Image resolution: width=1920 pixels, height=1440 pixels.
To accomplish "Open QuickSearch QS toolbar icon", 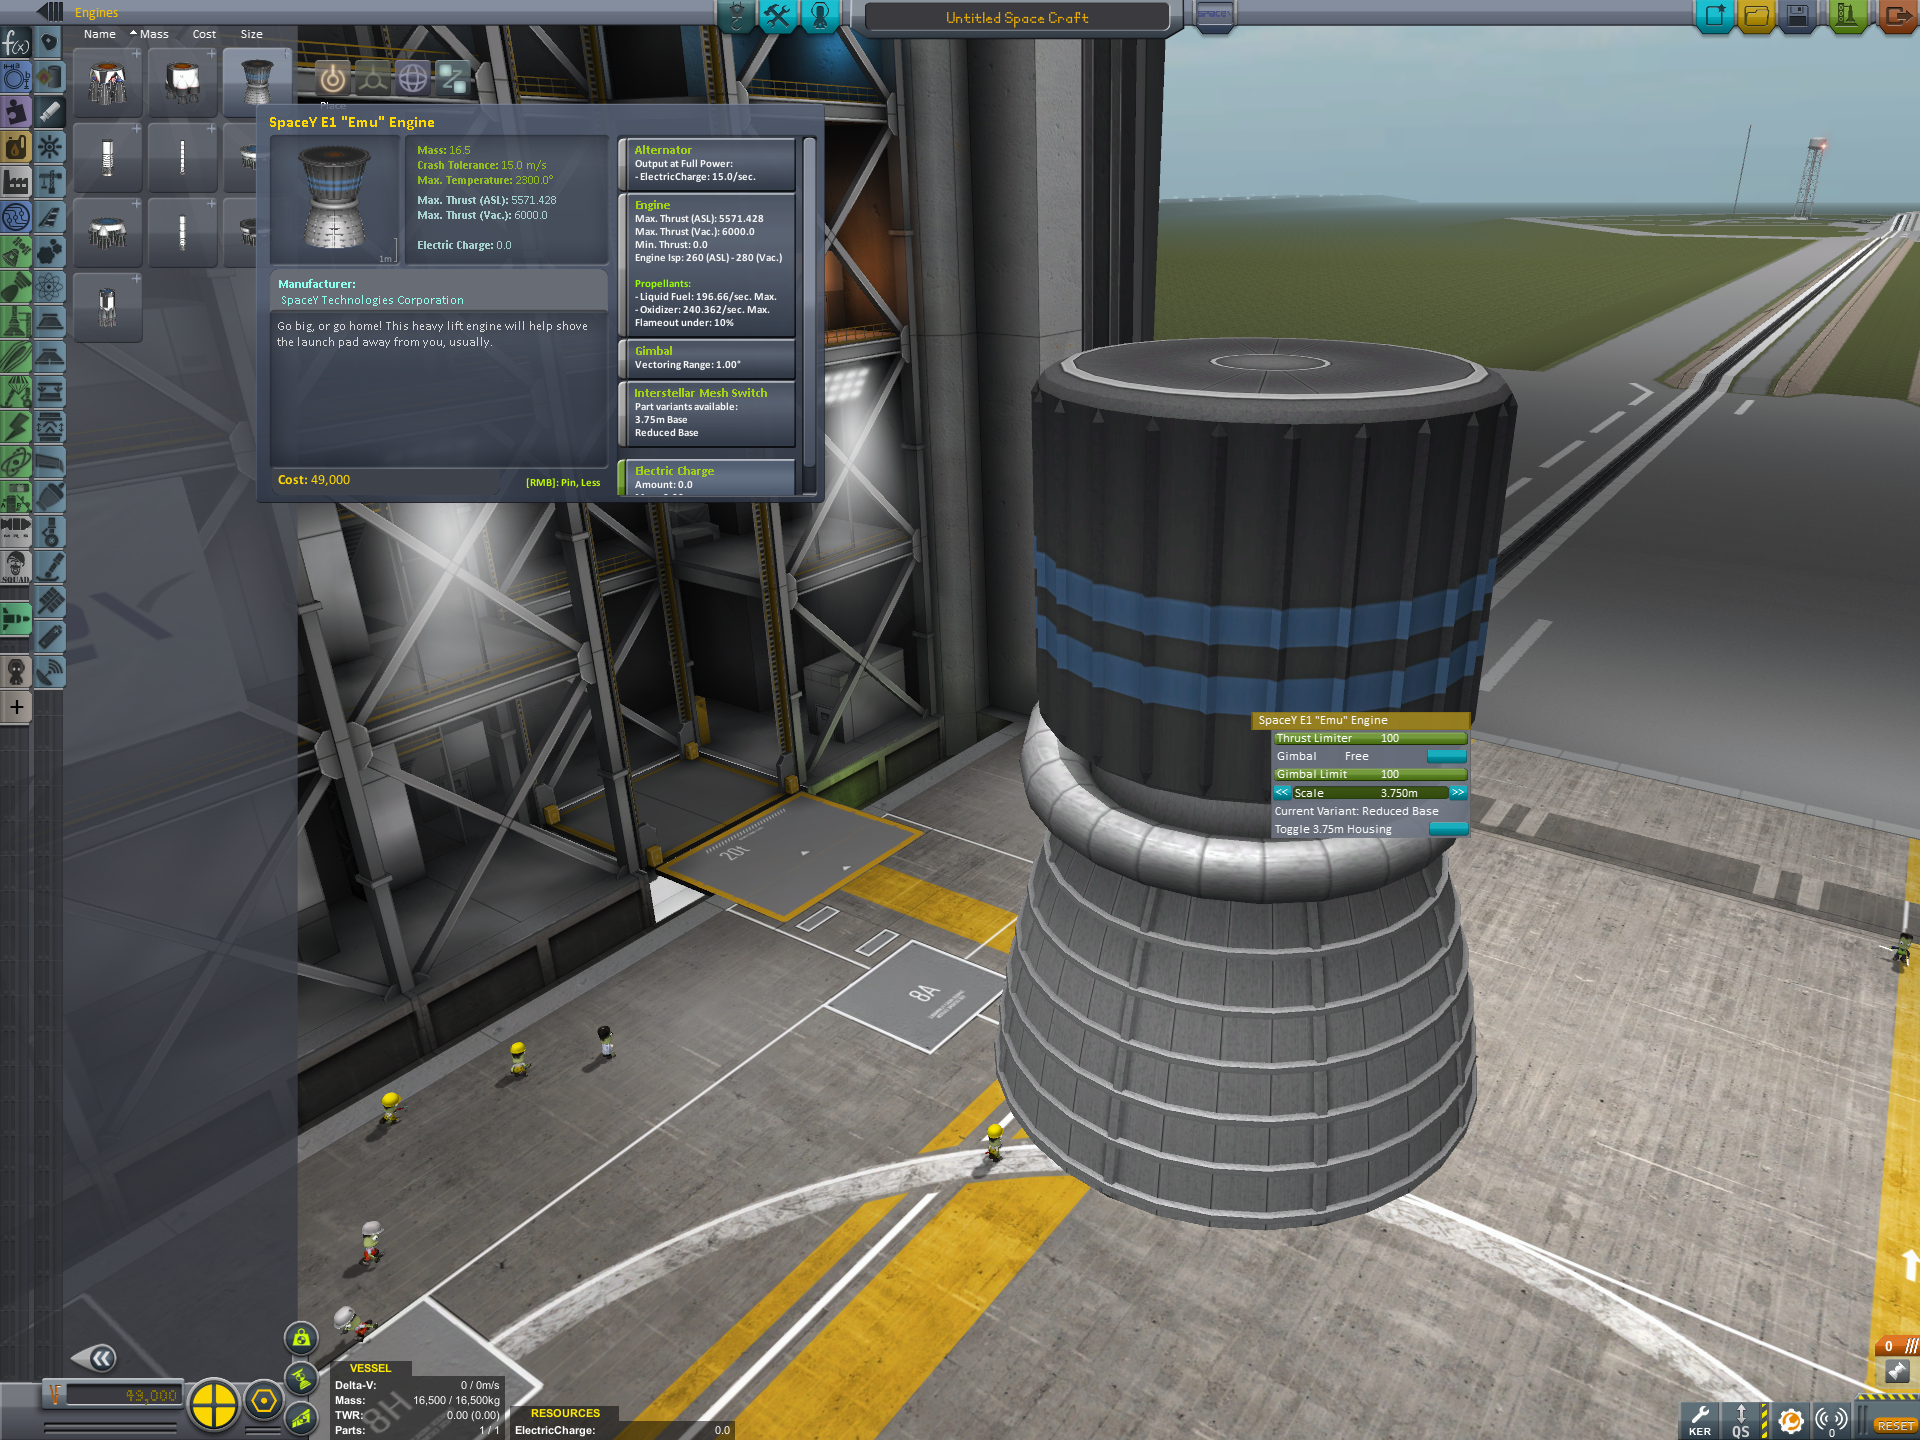I will coord(1741,1420).
